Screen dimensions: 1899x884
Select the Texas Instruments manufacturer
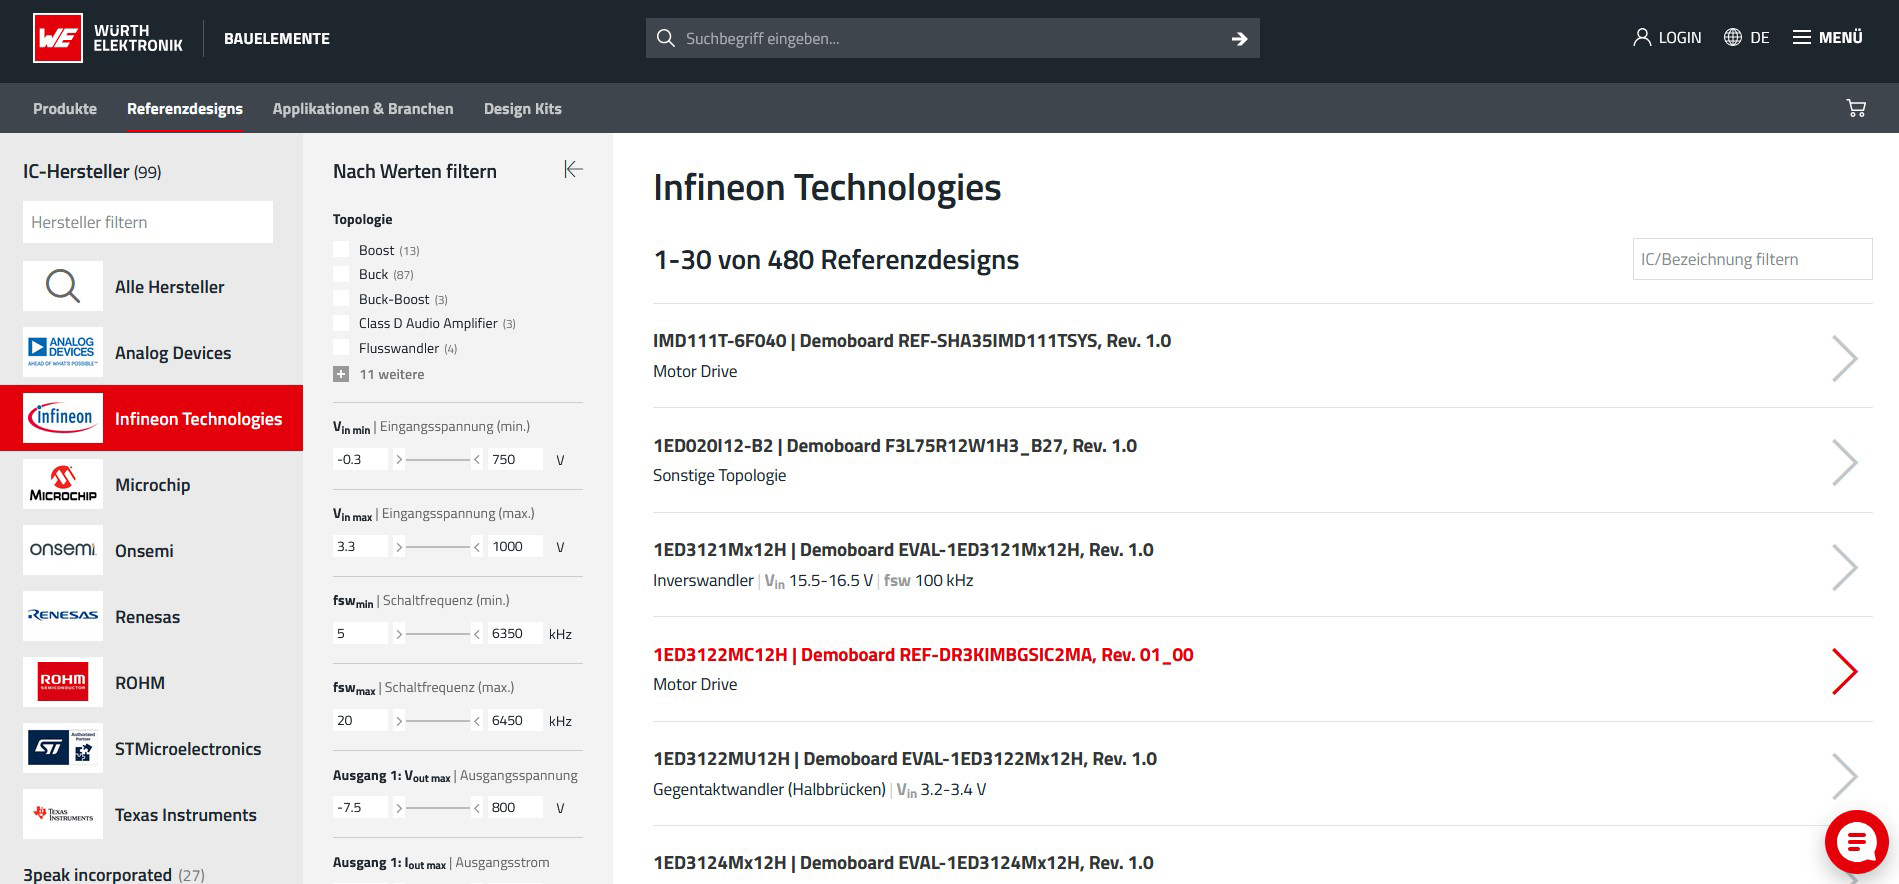click(185, 815)
